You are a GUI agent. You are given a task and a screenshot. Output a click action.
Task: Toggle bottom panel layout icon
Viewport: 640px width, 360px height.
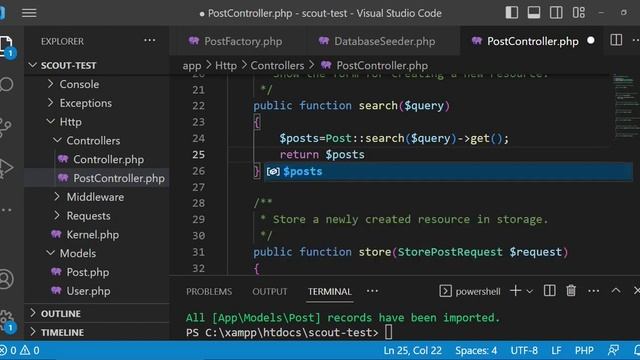coord(533,13)
